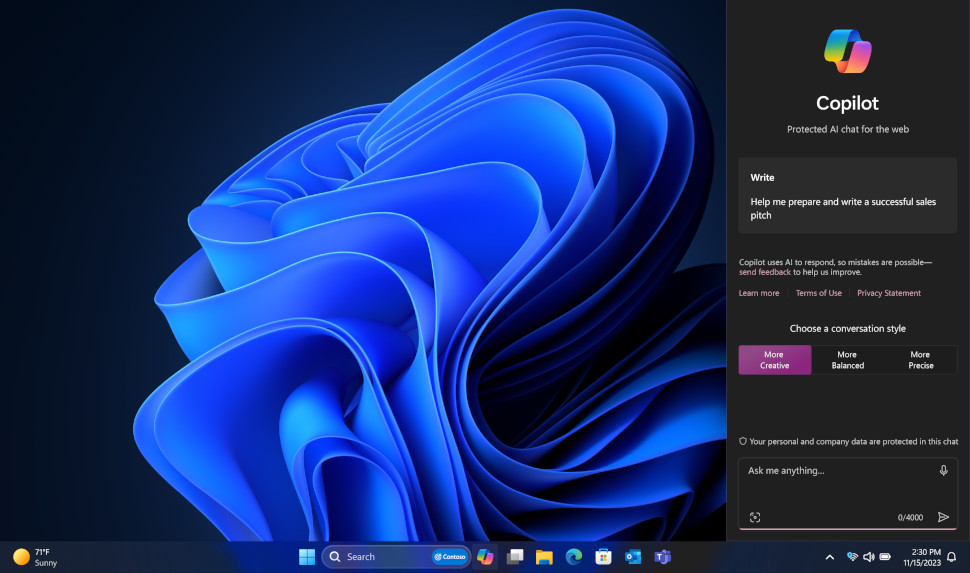970x573 pixels.
Task: Open Microsoft Teams from the taskbar
Action: pos(663,557)
